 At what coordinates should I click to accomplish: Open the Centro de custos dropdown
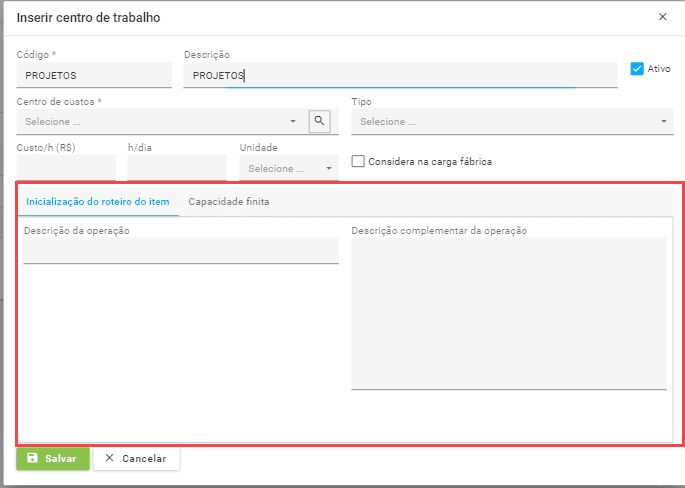(160, 122)
